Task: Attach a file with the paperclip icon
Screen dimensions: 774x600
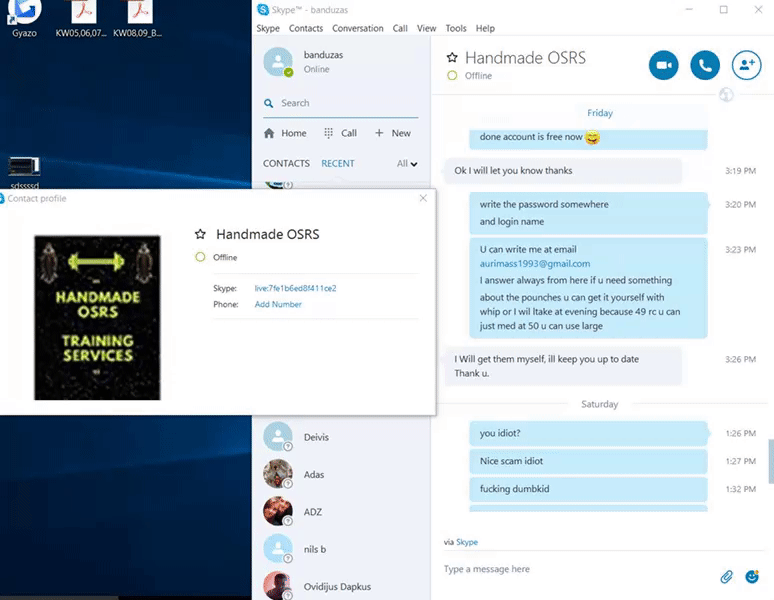Action: click(x=726, y=576)
